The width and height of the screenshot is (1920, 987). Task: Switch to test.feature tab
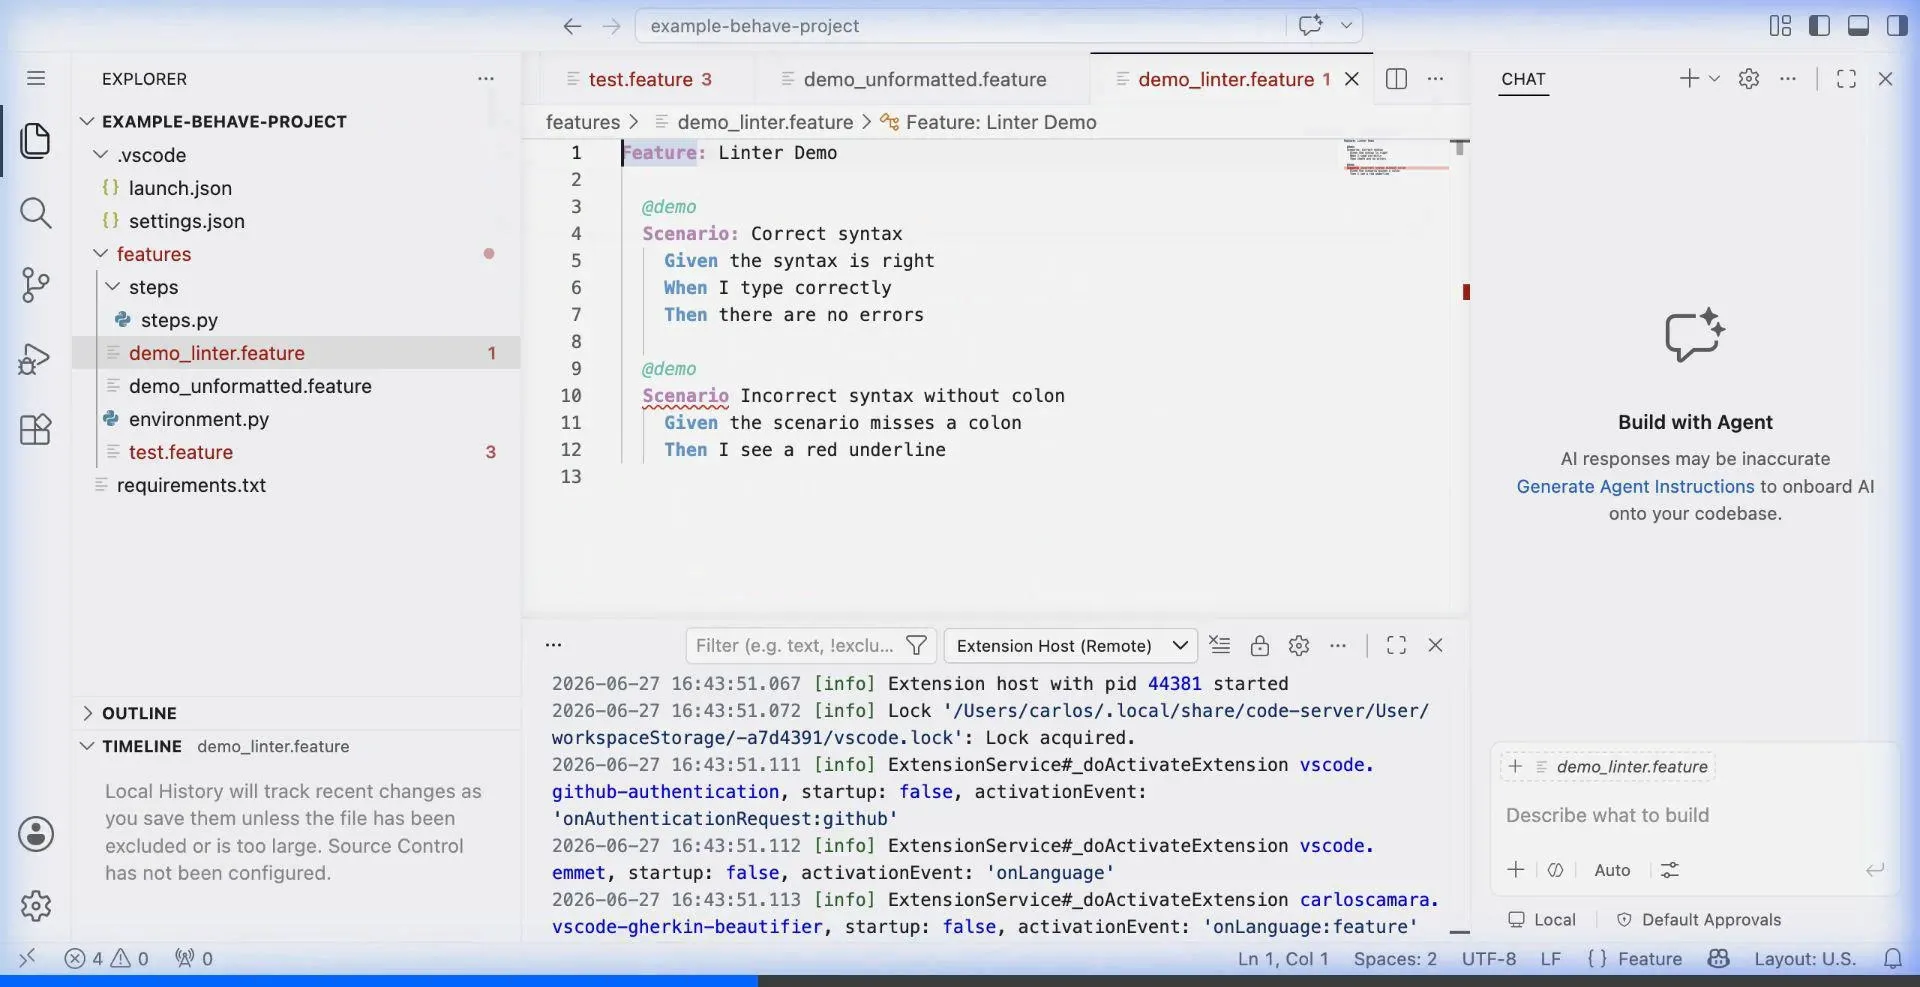[647, 79]
